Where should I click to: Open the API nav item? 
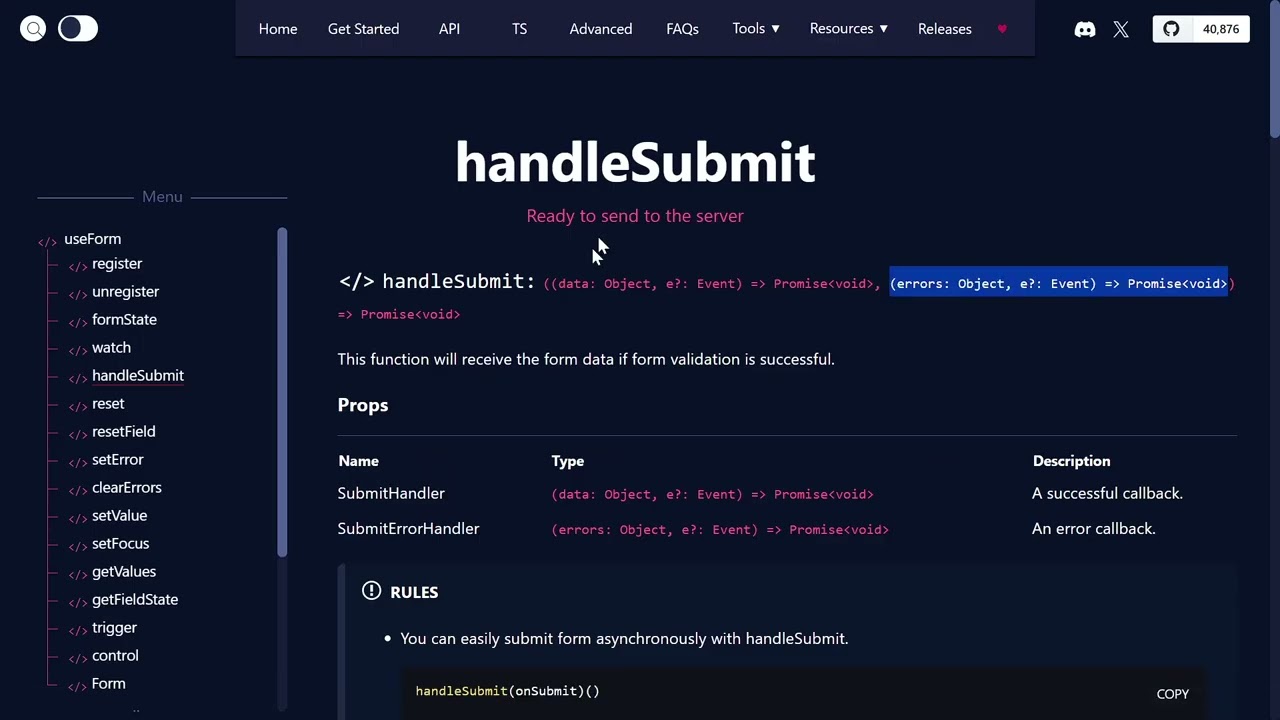(449, 29)
